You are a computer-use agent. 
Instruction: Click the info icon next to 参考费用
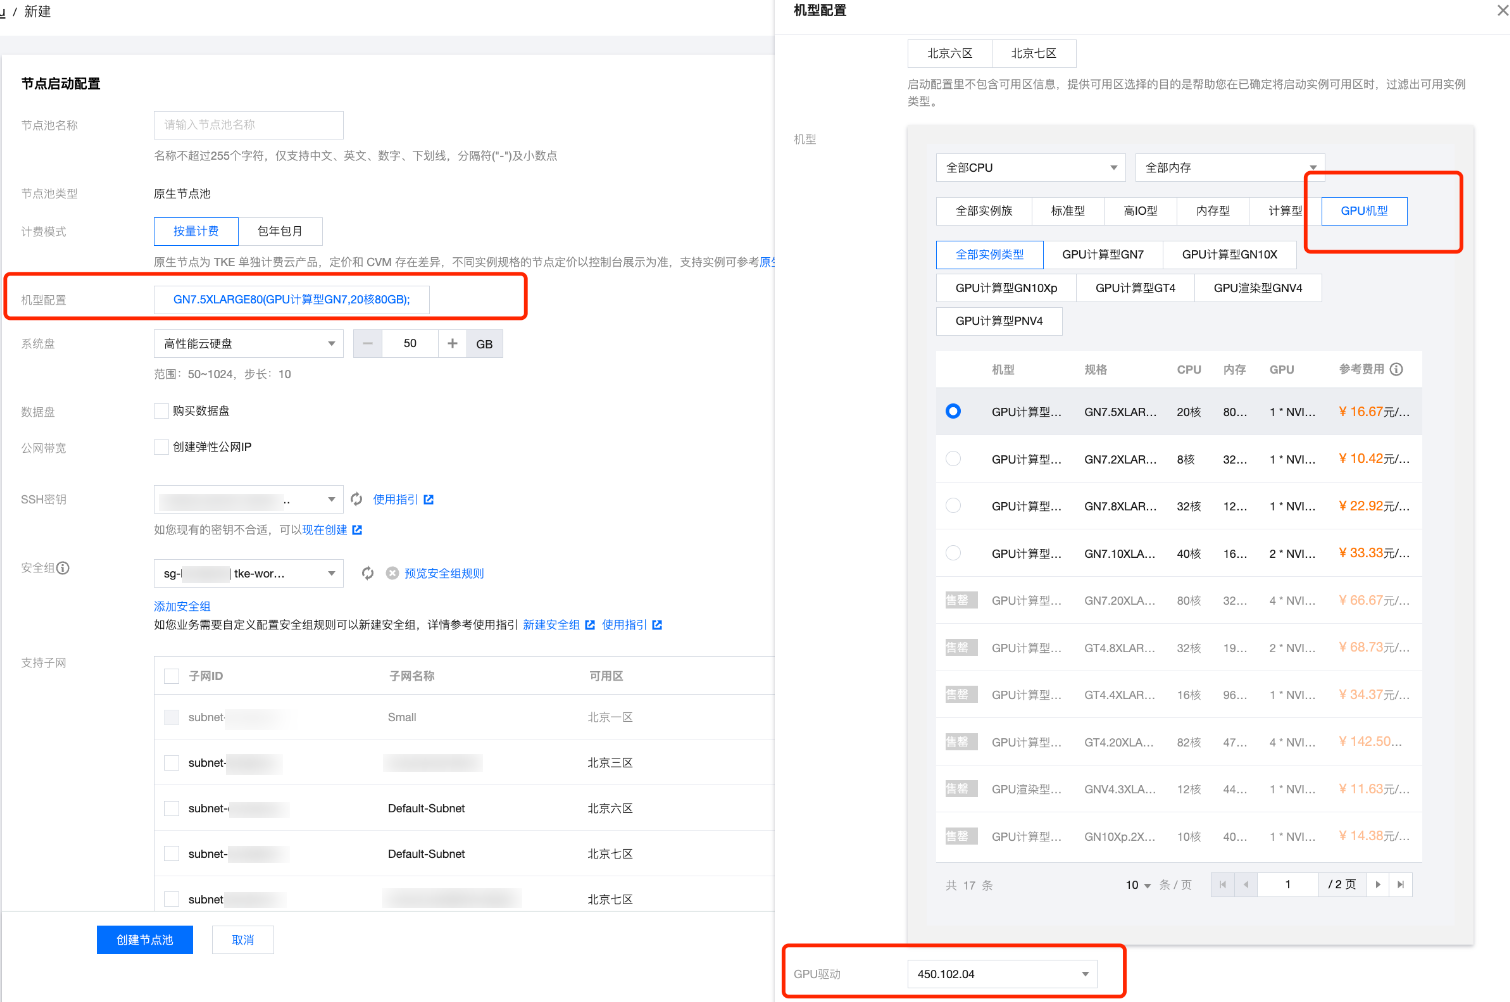pos(1396,369)
